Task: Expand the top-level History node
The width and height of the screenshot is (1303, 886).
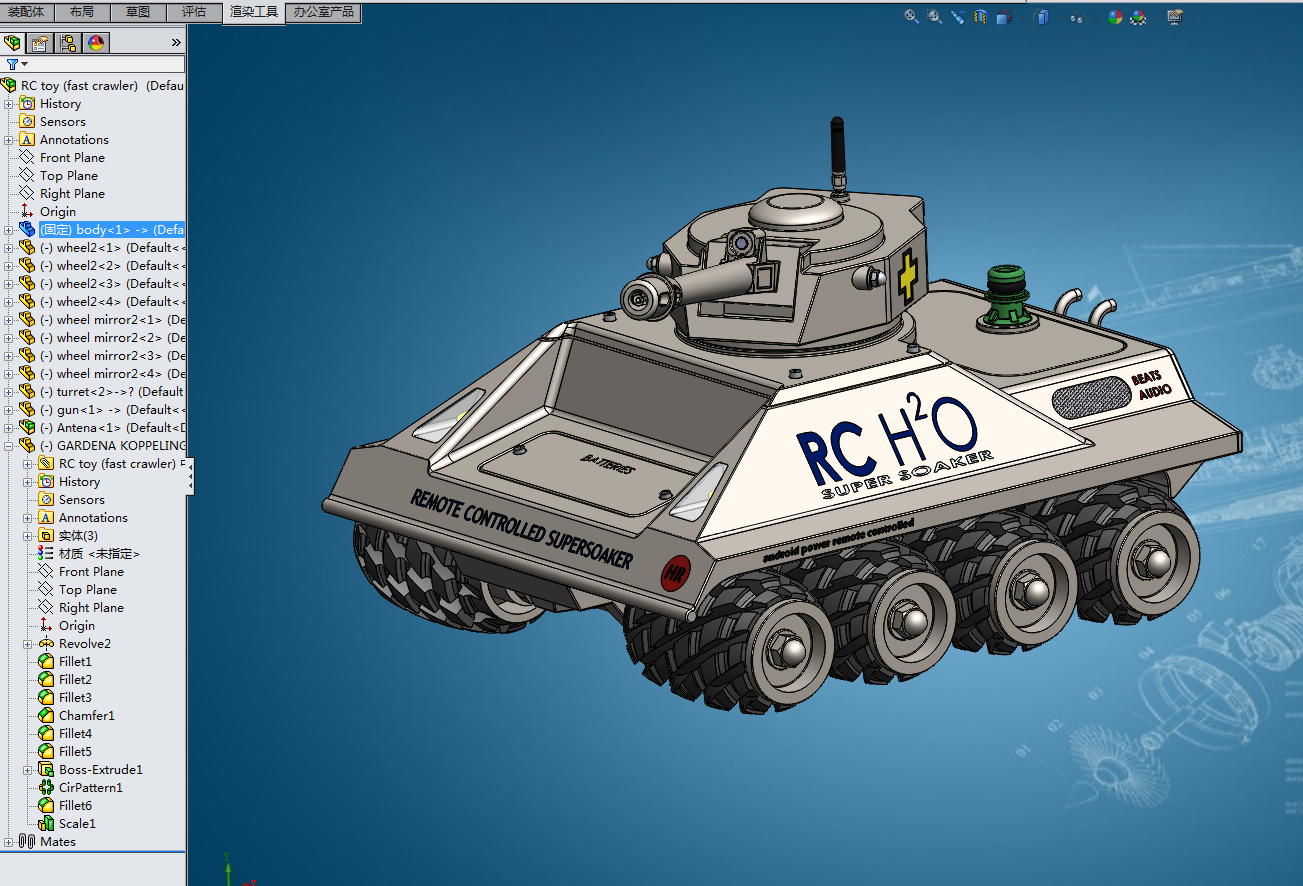Action: (x=8, y=104)
